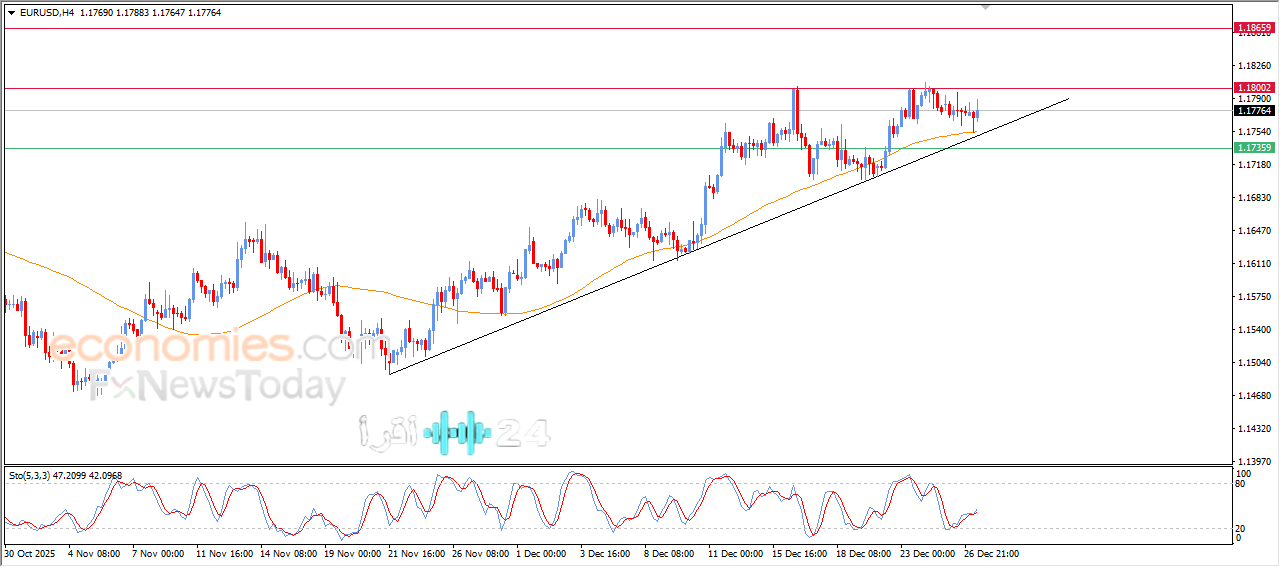1280x567 pixels.
Task: Click the upper end of black trendline
Action: tap(1068, 99)
